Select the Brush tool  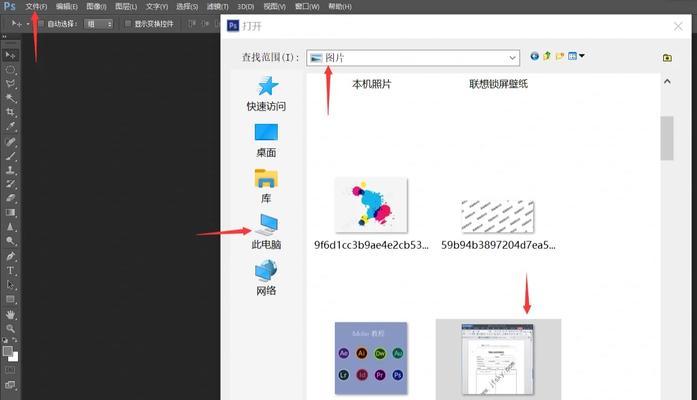tap(10, 156)
